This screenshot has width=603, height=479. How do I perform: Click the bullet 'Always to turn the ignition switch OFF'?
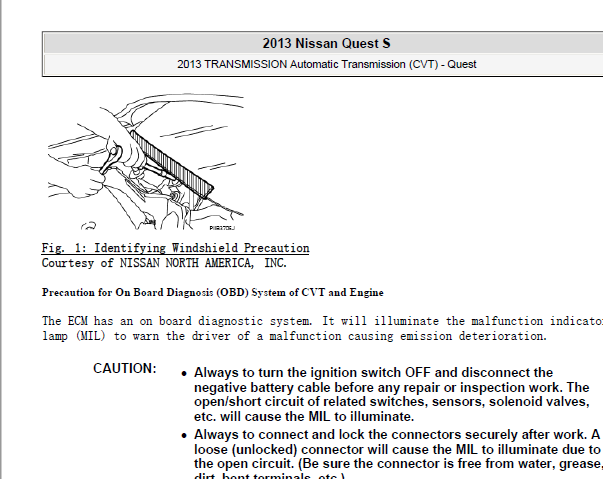(x=391, y=394)
